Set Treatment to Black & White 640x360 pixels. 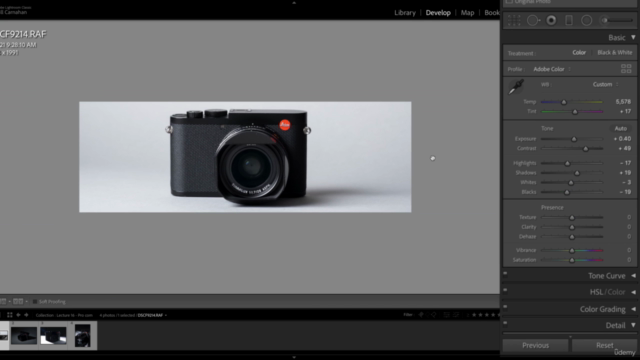[x=615, y=53]
